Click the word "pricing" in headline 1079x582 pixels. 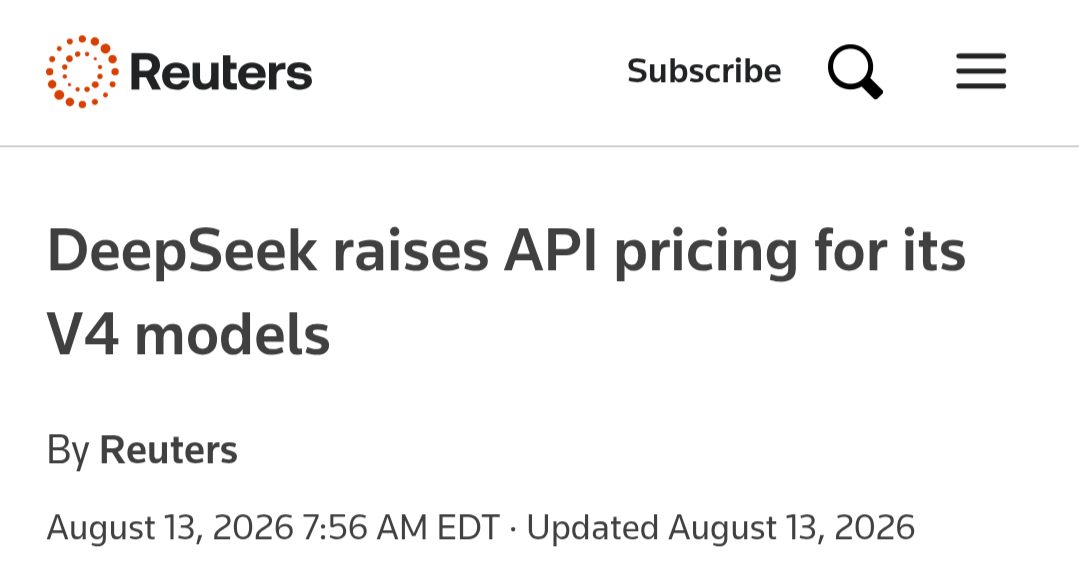(705, 253)
